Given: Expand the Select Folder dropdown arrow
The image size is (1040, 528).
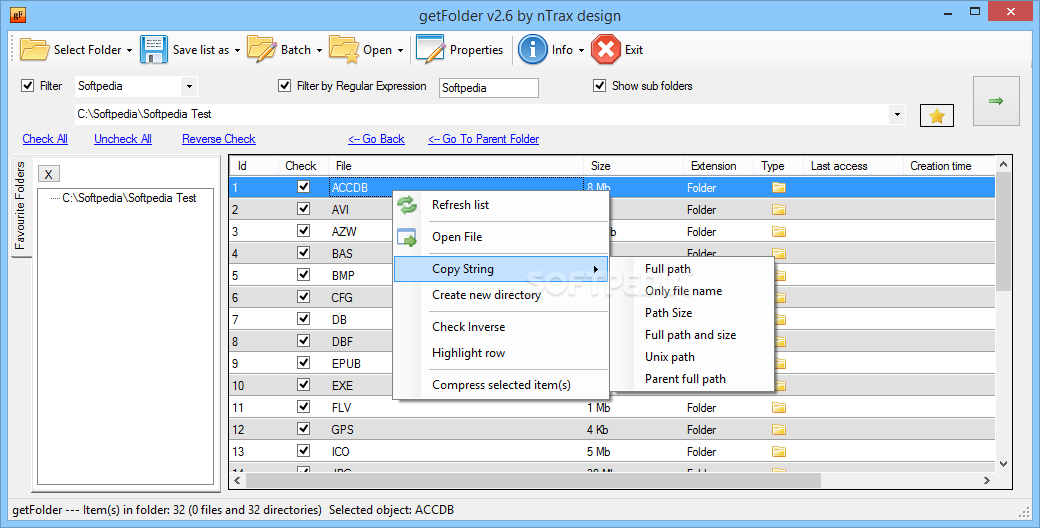Looking at the screenshot, I should [129, 50].
